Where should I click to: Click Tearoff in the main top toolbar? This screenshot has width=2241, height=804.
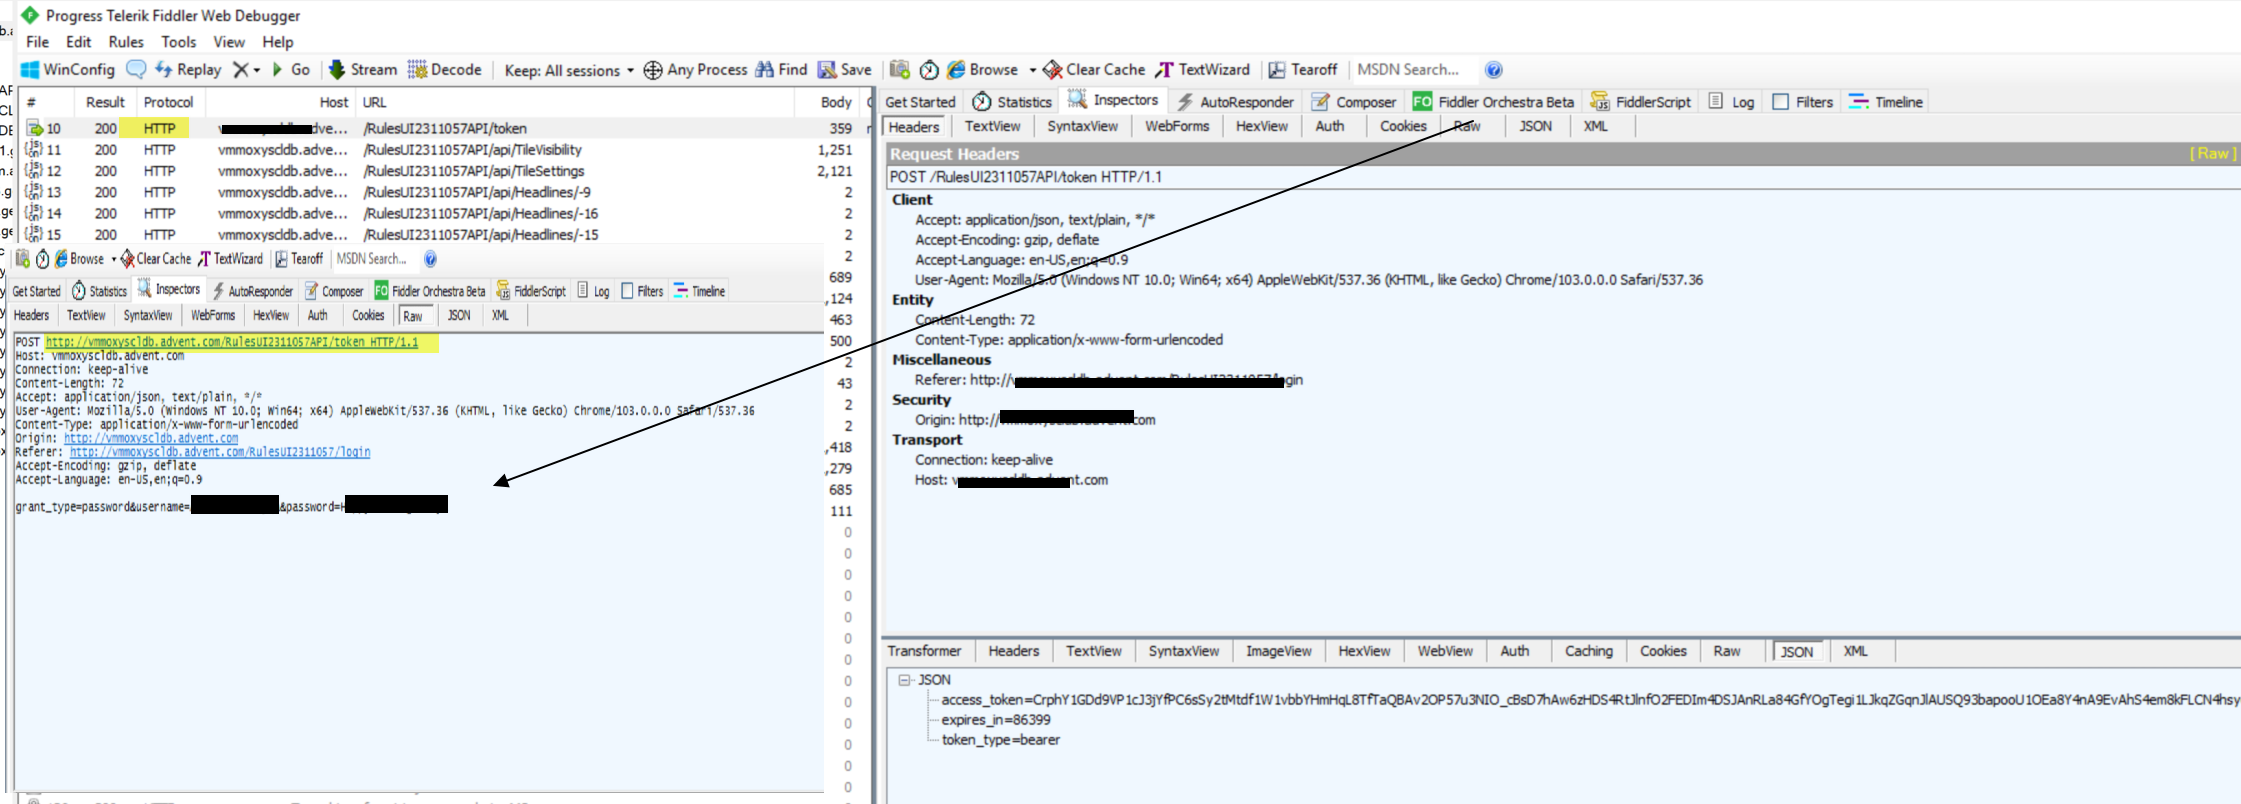click(1303, 70)
